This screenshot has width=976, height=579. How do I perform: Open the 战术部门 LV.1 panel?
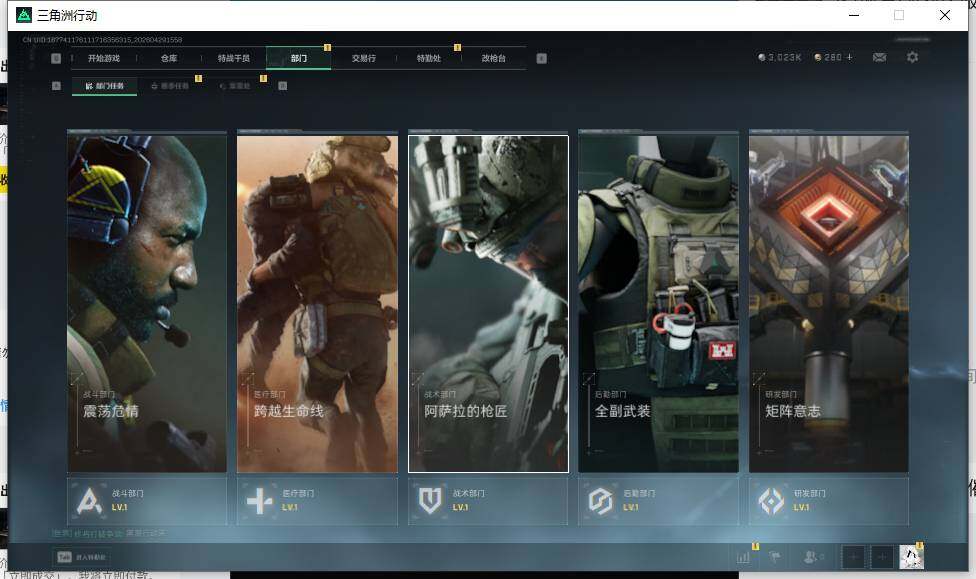click(x=488, y=501)
